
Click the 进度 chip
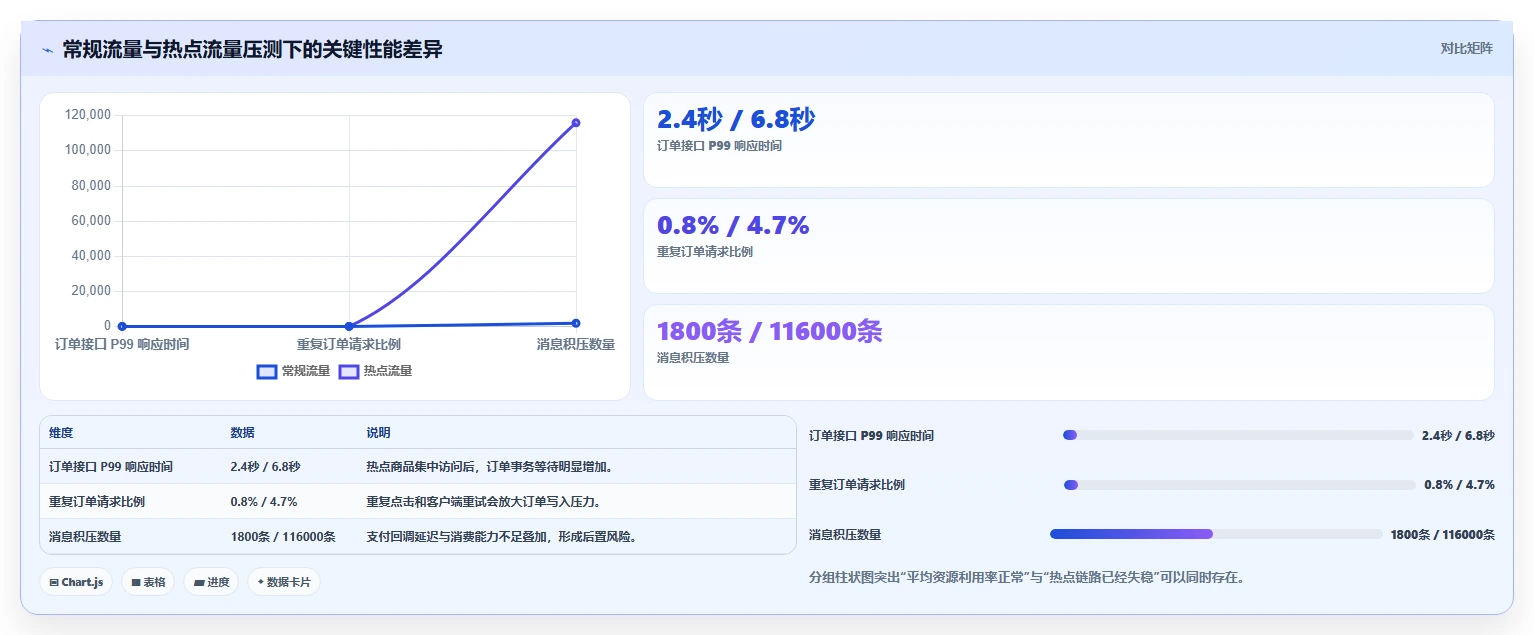coord(211,582)
